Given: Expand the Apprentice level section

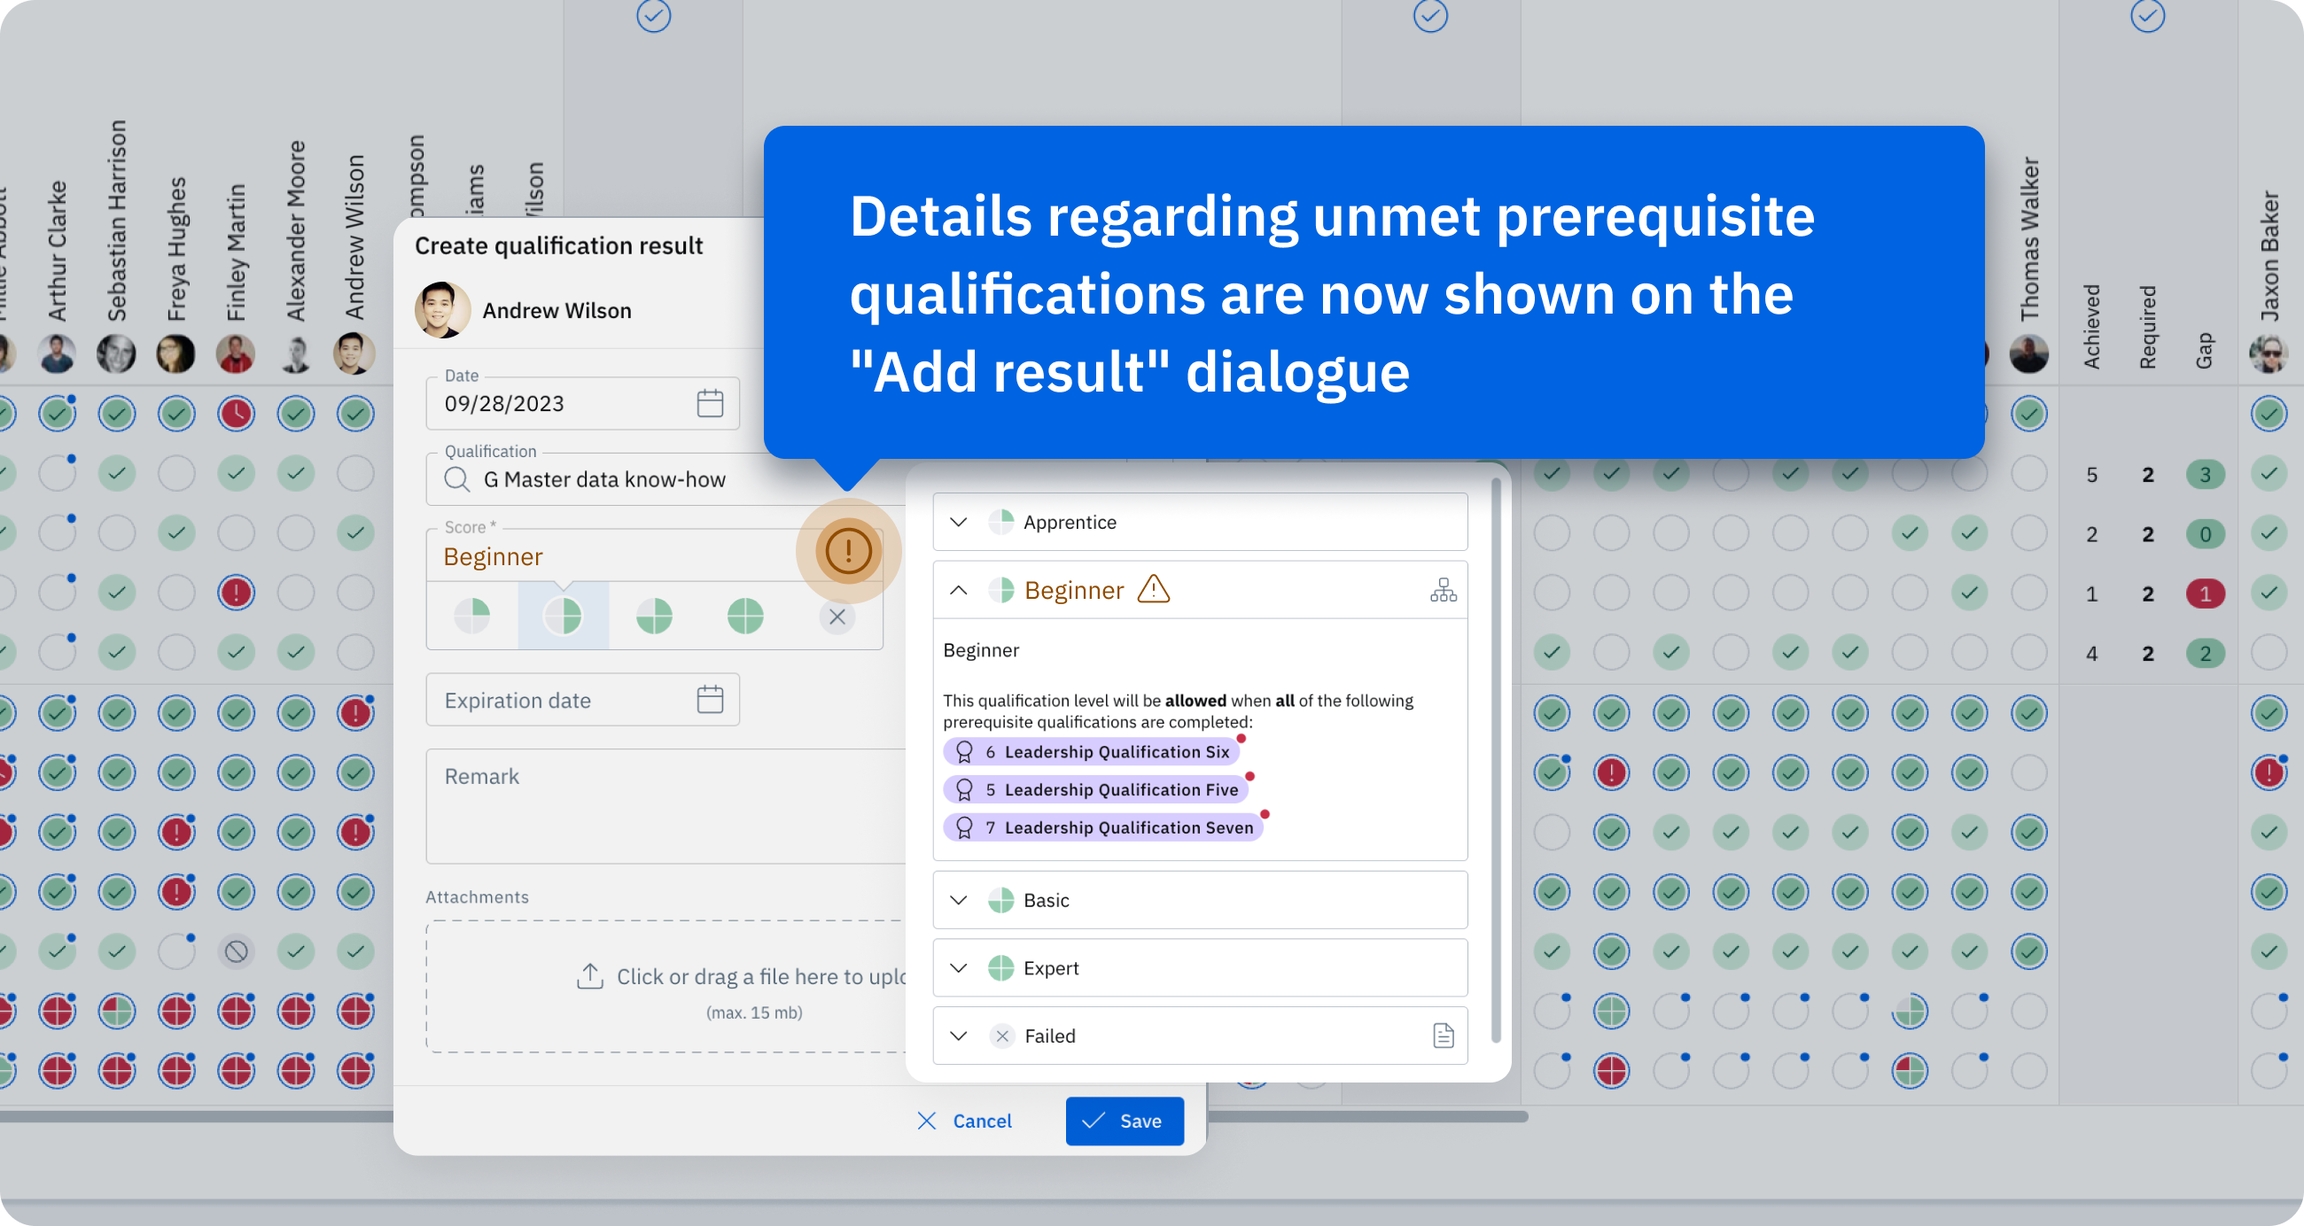Looking at the screenshot, I should pyautogui.click(x=958, y=522).
